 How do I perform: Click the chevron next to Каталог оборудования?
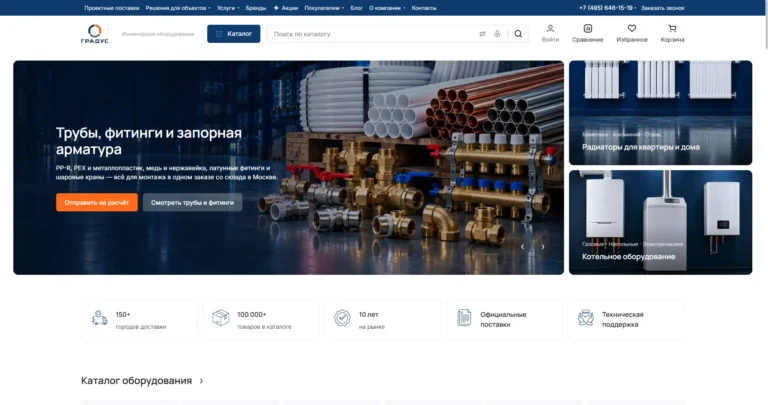tap(201, 381)
